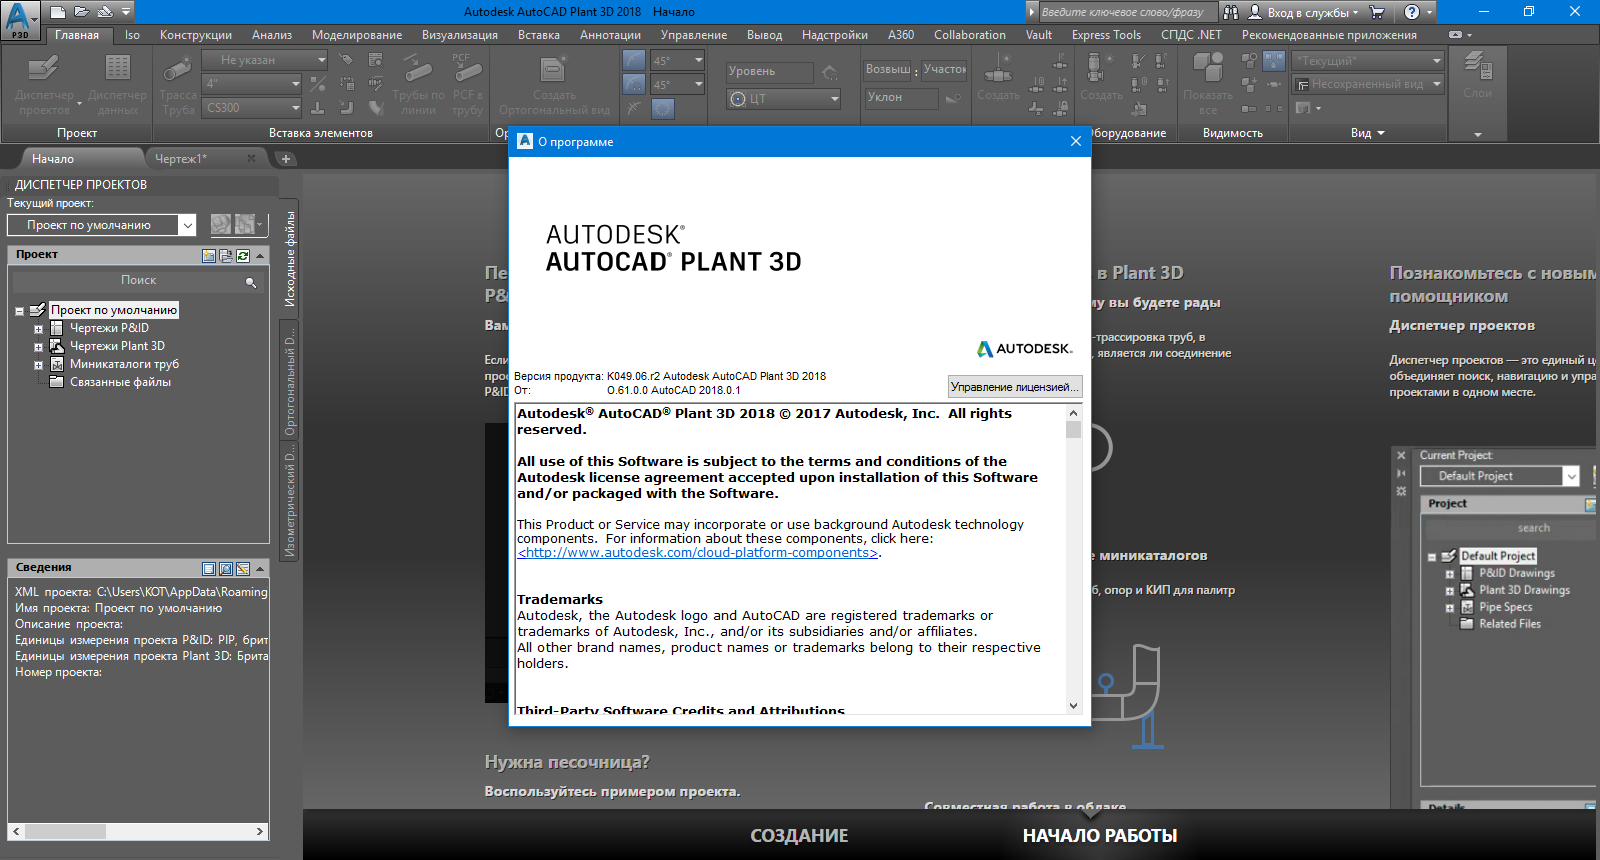
Task: Open the Express Tools ribbon tab
Action: [1106, 35]
